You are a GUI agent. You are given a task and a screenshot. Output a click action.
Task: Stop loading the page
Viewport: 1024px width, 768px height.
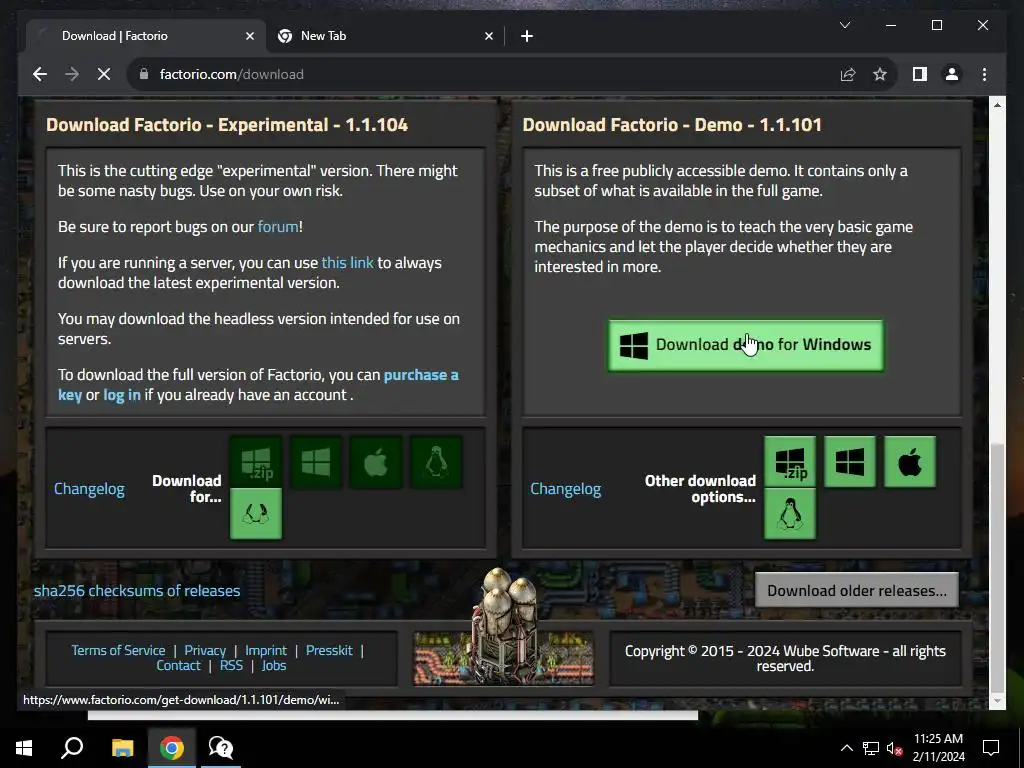tap(104, 74)
